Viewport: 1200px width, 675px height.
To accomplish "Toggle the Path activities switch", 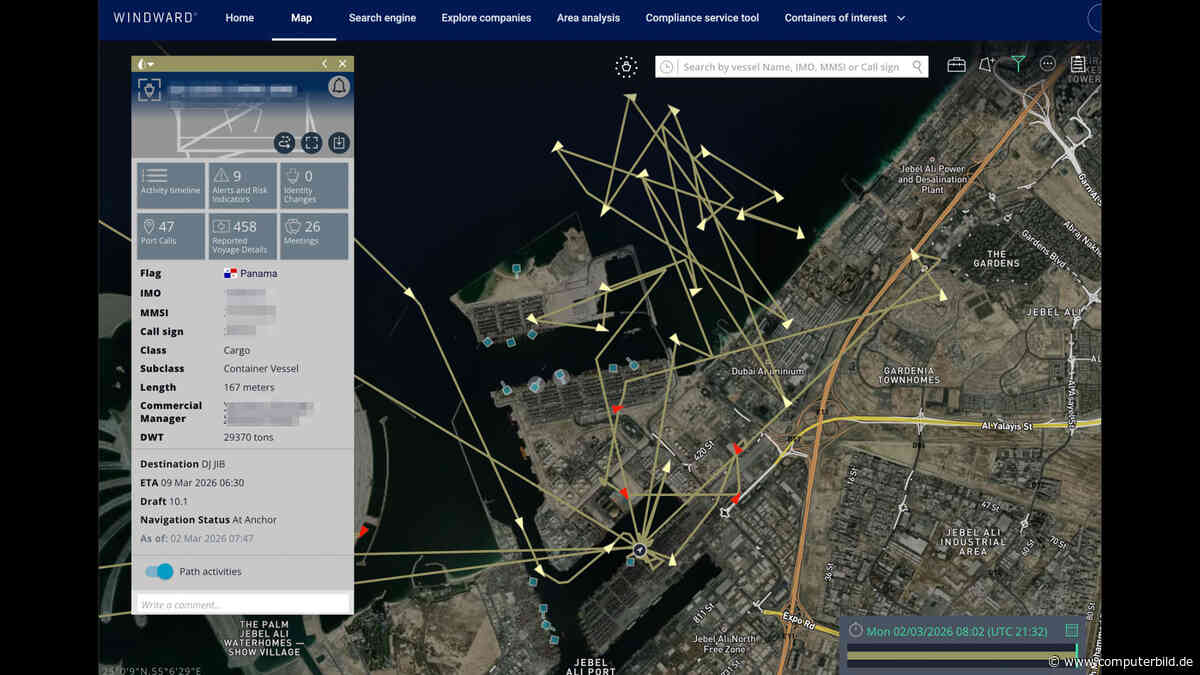I will pos(159,571).
